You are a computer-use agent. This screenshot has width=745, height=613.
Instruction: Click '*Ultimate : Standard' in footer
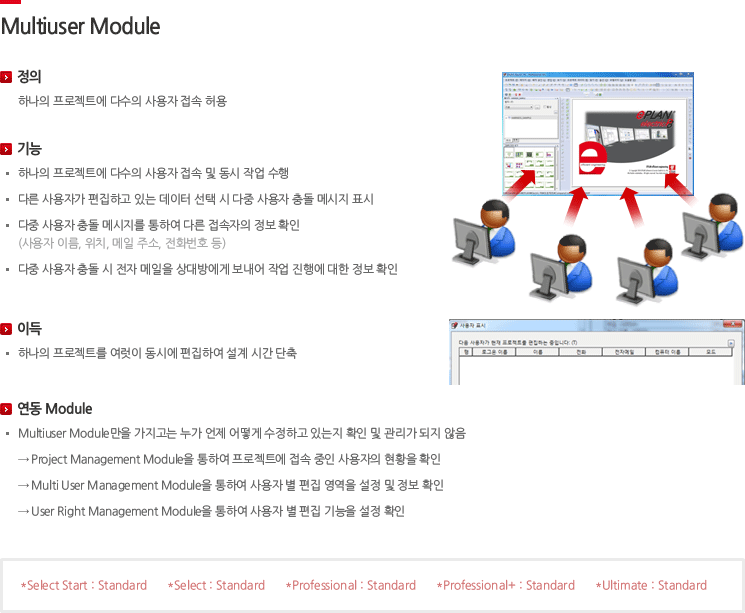coord(651,585)
